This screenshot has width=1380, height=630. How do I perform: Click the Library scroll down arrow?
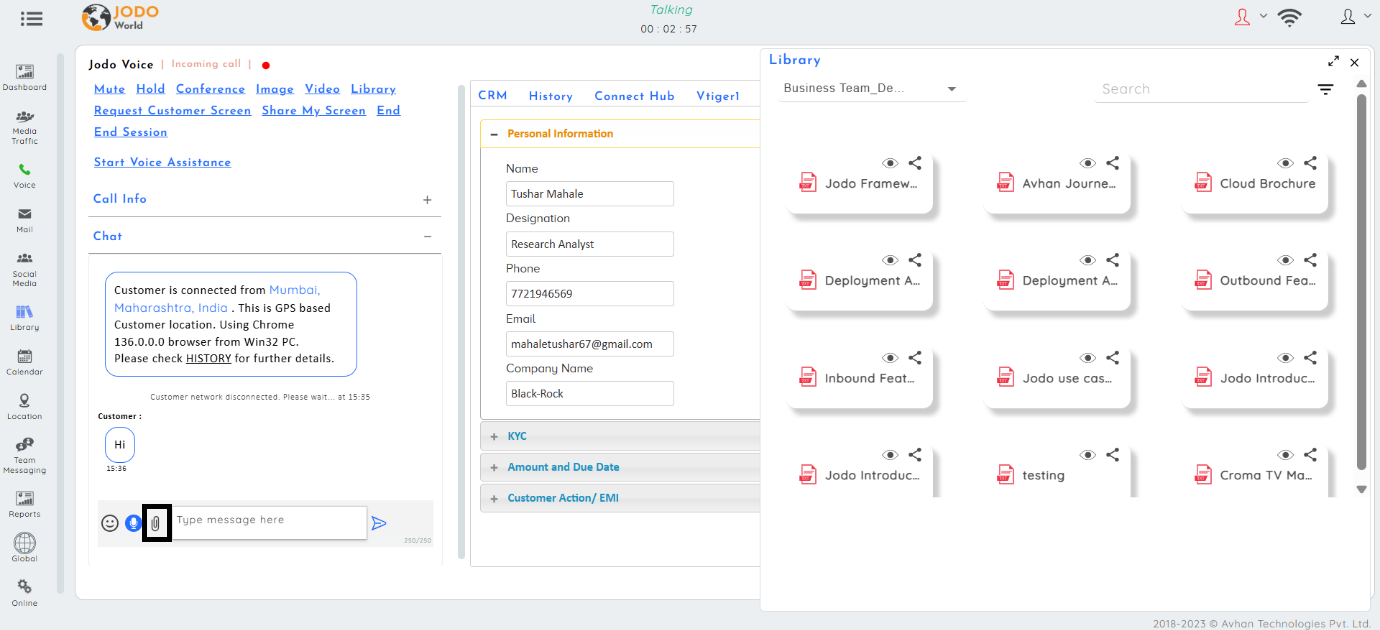click(1361, 489)
